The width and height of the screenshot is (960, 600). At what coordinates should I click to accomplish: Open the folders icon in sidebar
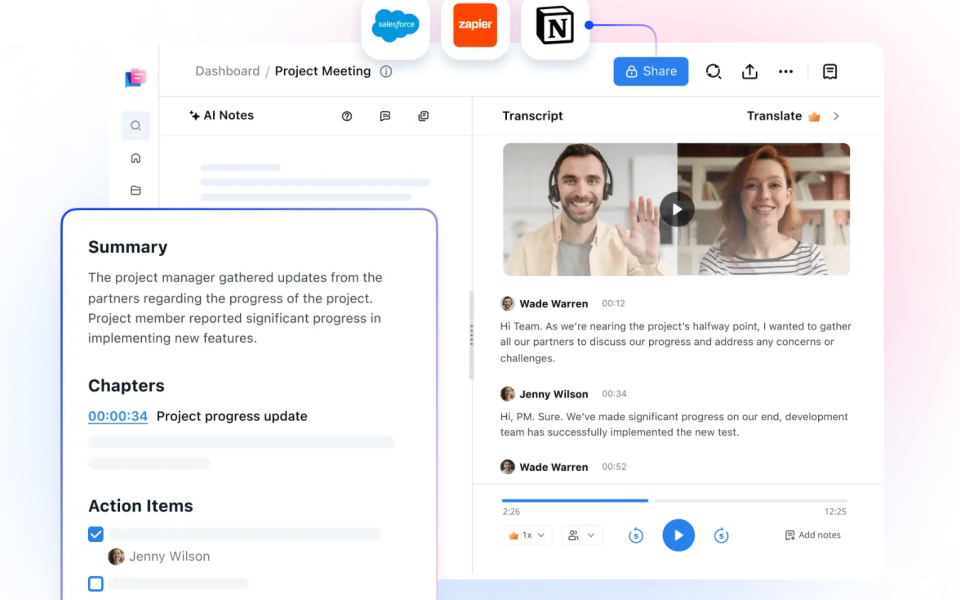[x=135, y=190]
